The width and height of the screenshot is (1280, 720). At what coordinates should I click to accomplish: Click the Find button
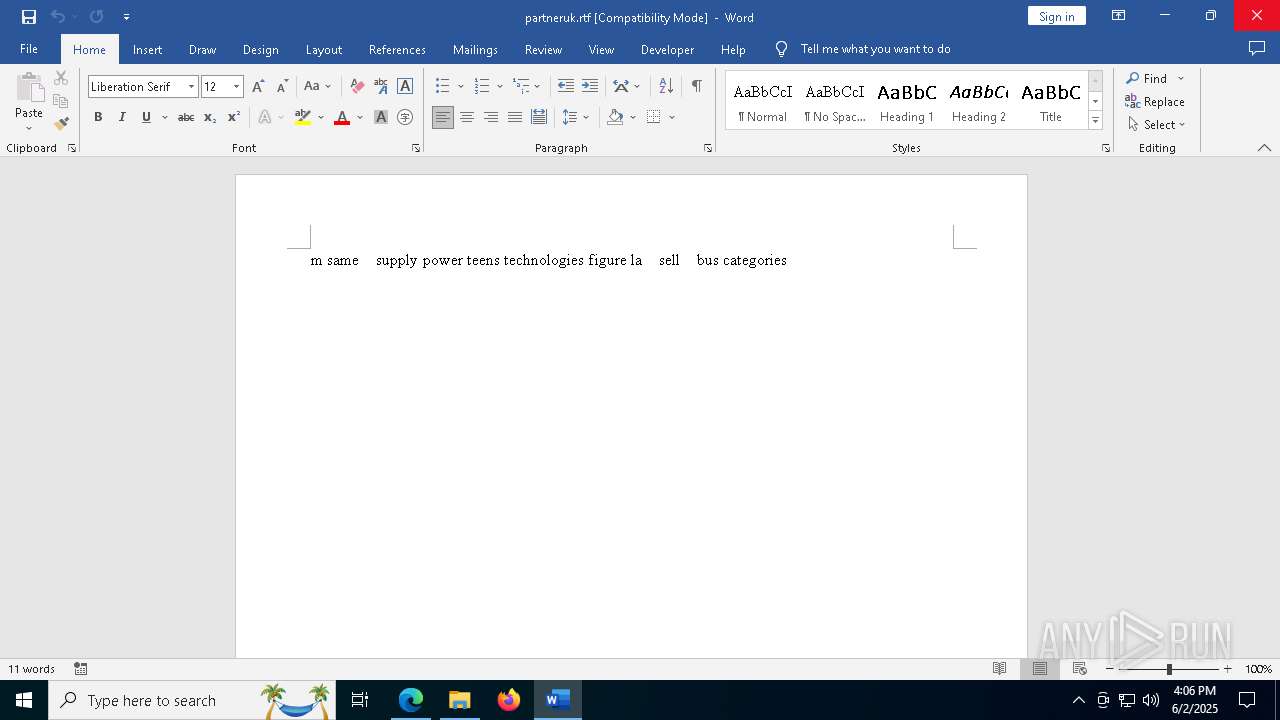pyautogui.click(x=1147, y=79)
